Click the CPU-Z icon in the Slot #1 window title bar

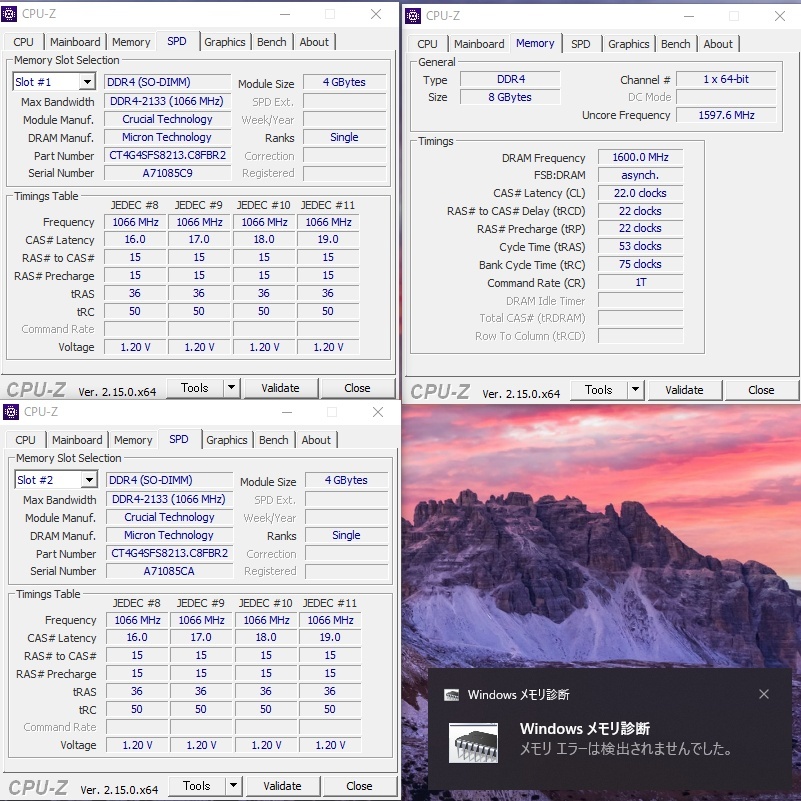(11, 15)
